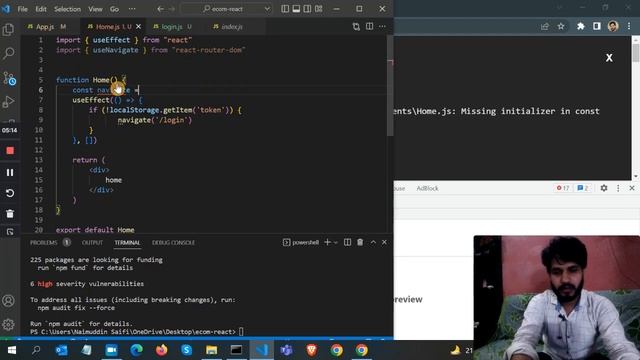Pause the screen recording
640x360 pixels.
point(10,172)
